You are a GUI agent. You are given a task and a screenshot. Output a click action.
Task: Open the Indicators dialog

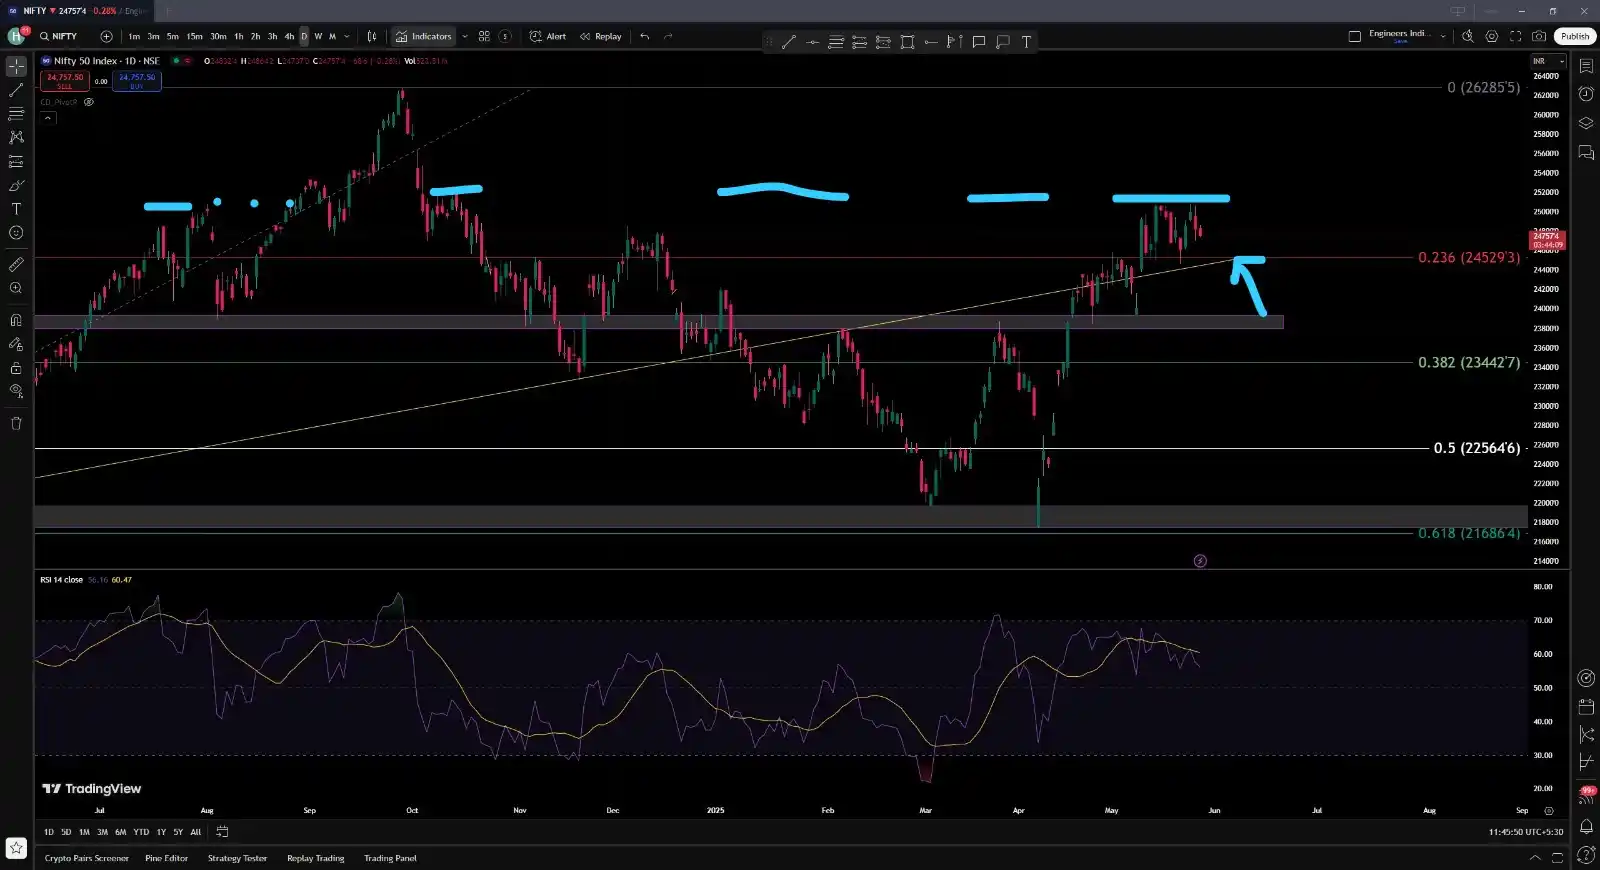coord(424,36)
